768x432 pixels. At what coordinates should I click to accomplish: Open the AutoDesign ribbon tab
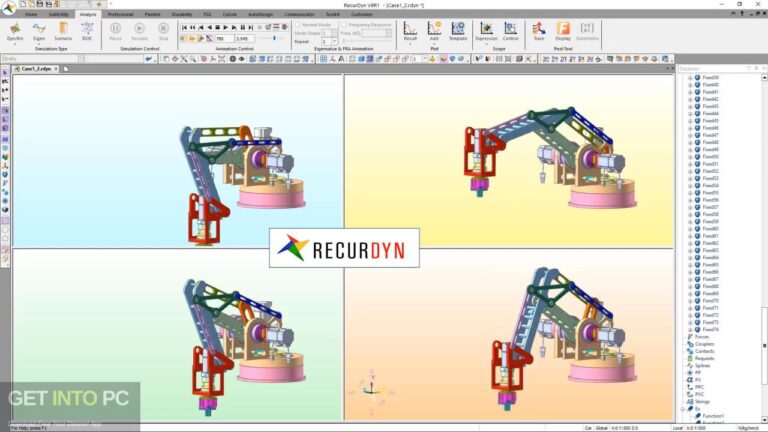click(261, 14)
